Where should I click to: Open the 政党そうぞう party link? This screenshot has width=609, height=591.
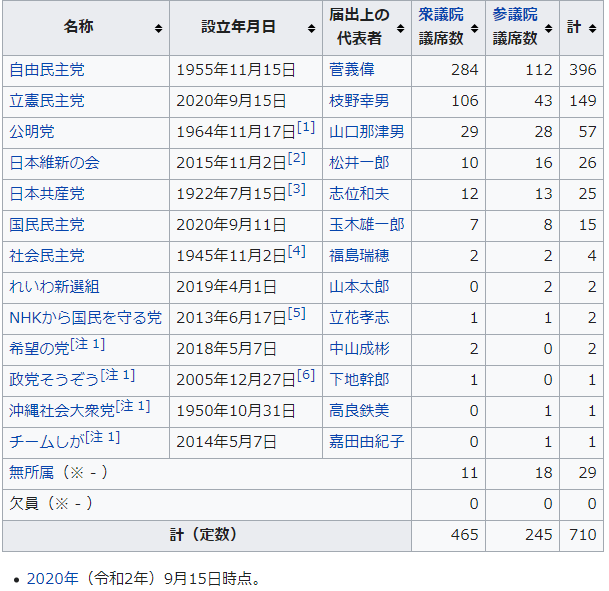click(54, 380)
